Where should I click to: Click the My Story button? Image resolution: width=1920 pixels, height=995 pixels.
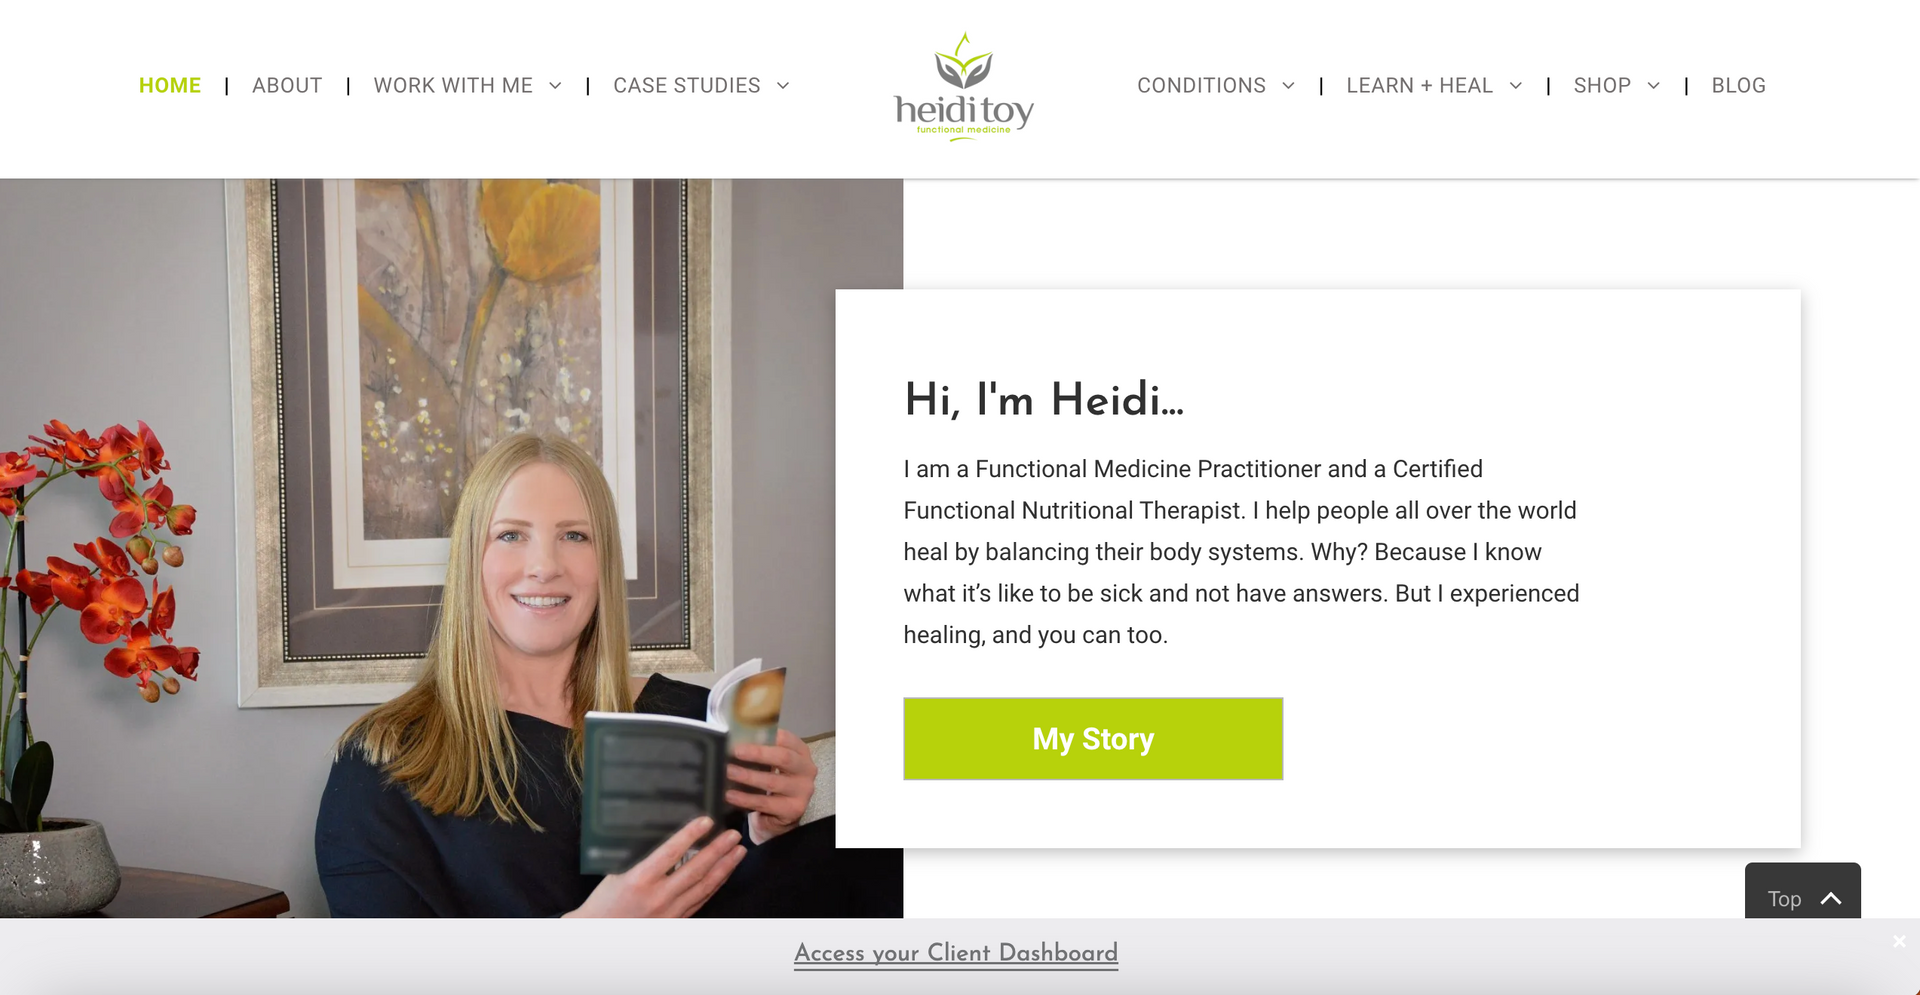(1093, 739)
